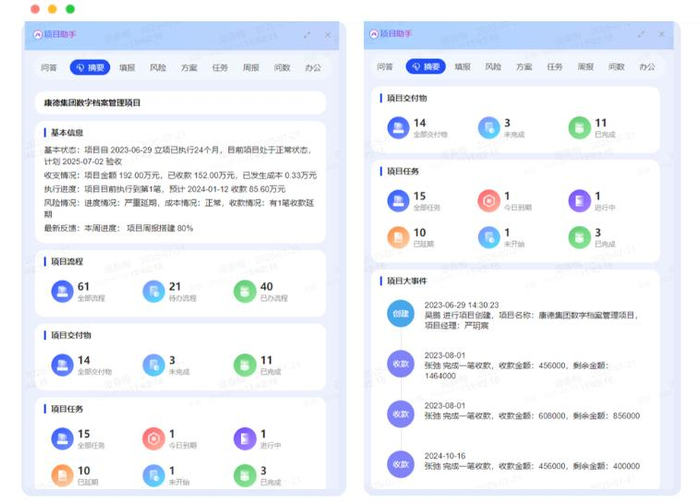Image resolution: width=700 pixels, height=503 pixels.
Task: Click 收款 marker dated 2024-10-16
Action: pos(400,464)
